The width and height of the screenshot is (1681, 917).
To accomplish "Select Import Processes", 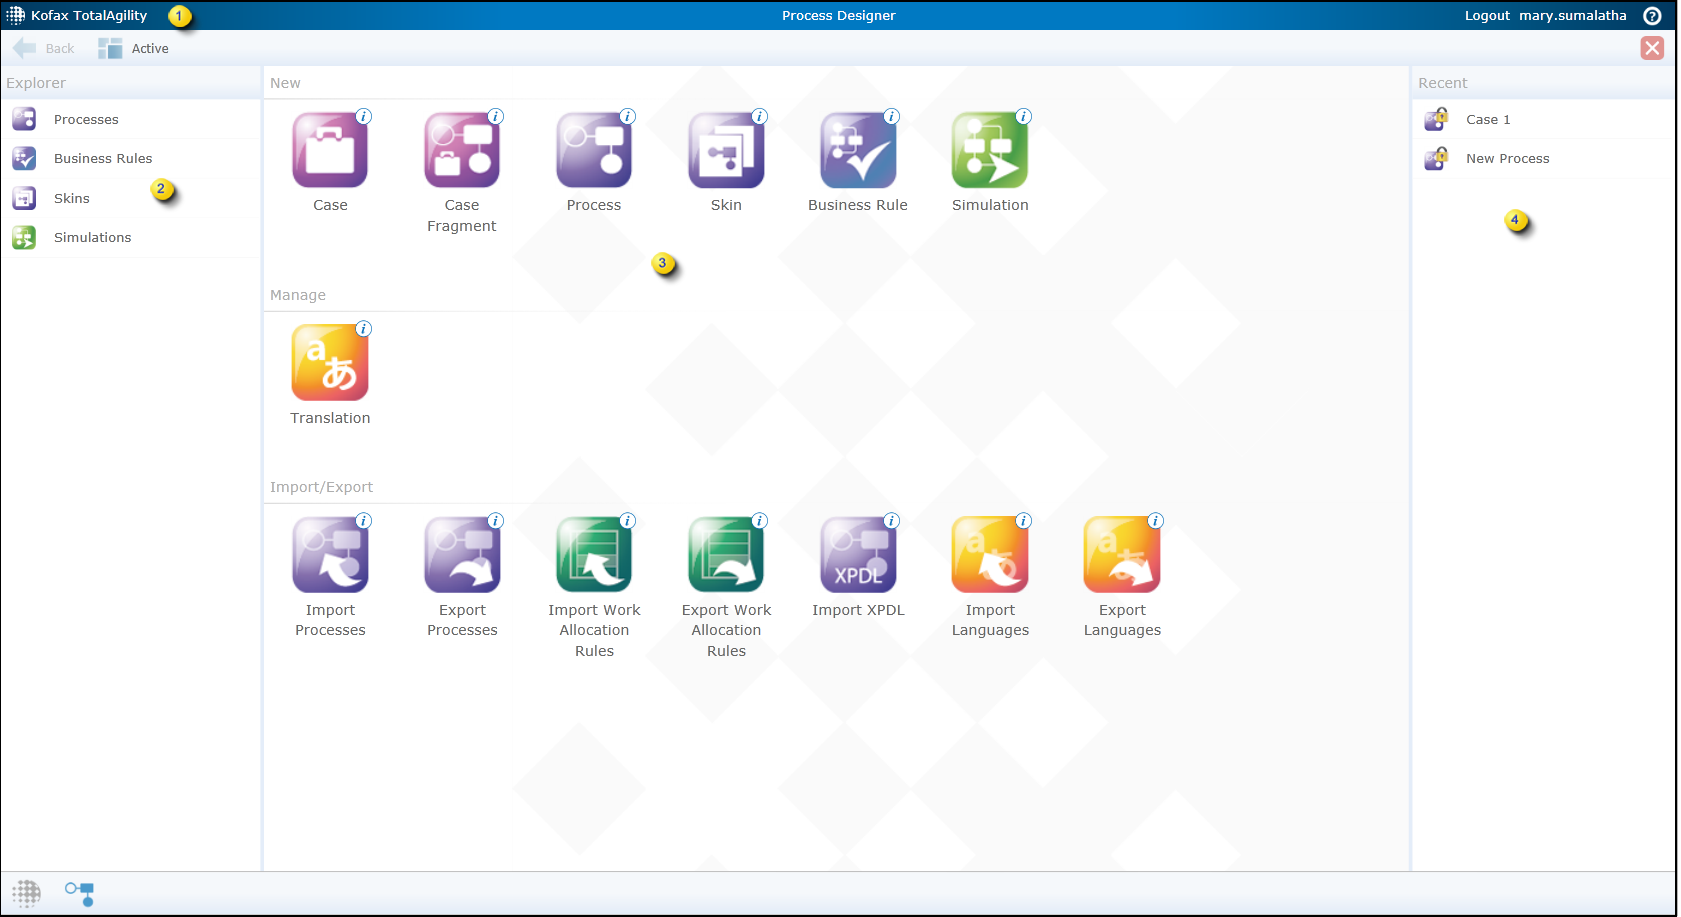I will click(x=330, y=555).
